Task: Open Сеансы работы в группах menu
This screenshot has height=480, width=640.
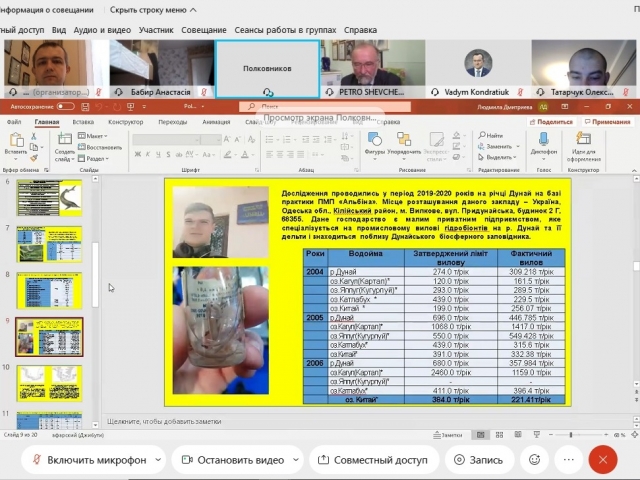Action: [285, 30]
